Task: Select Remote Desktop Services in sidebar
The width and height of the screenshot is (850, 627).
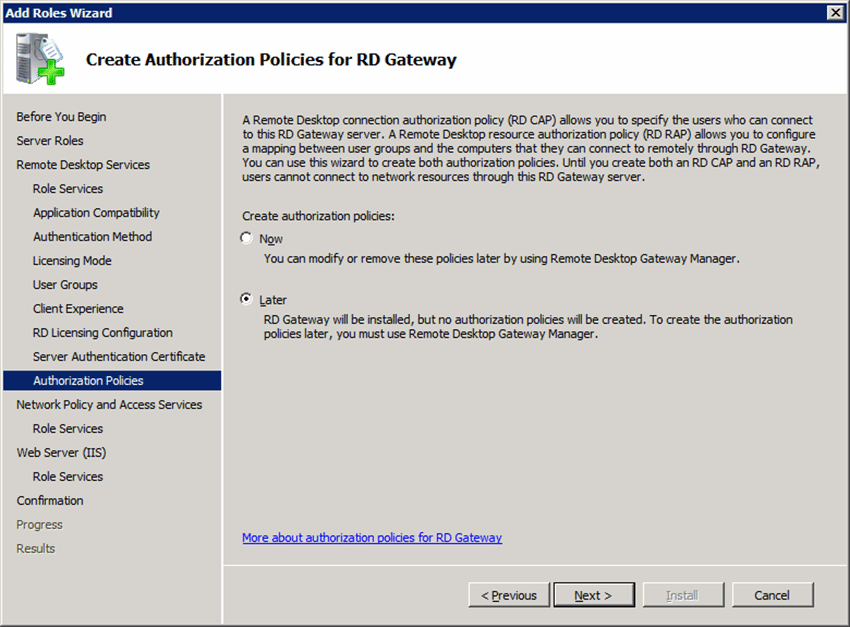Action: coord(83,165)
